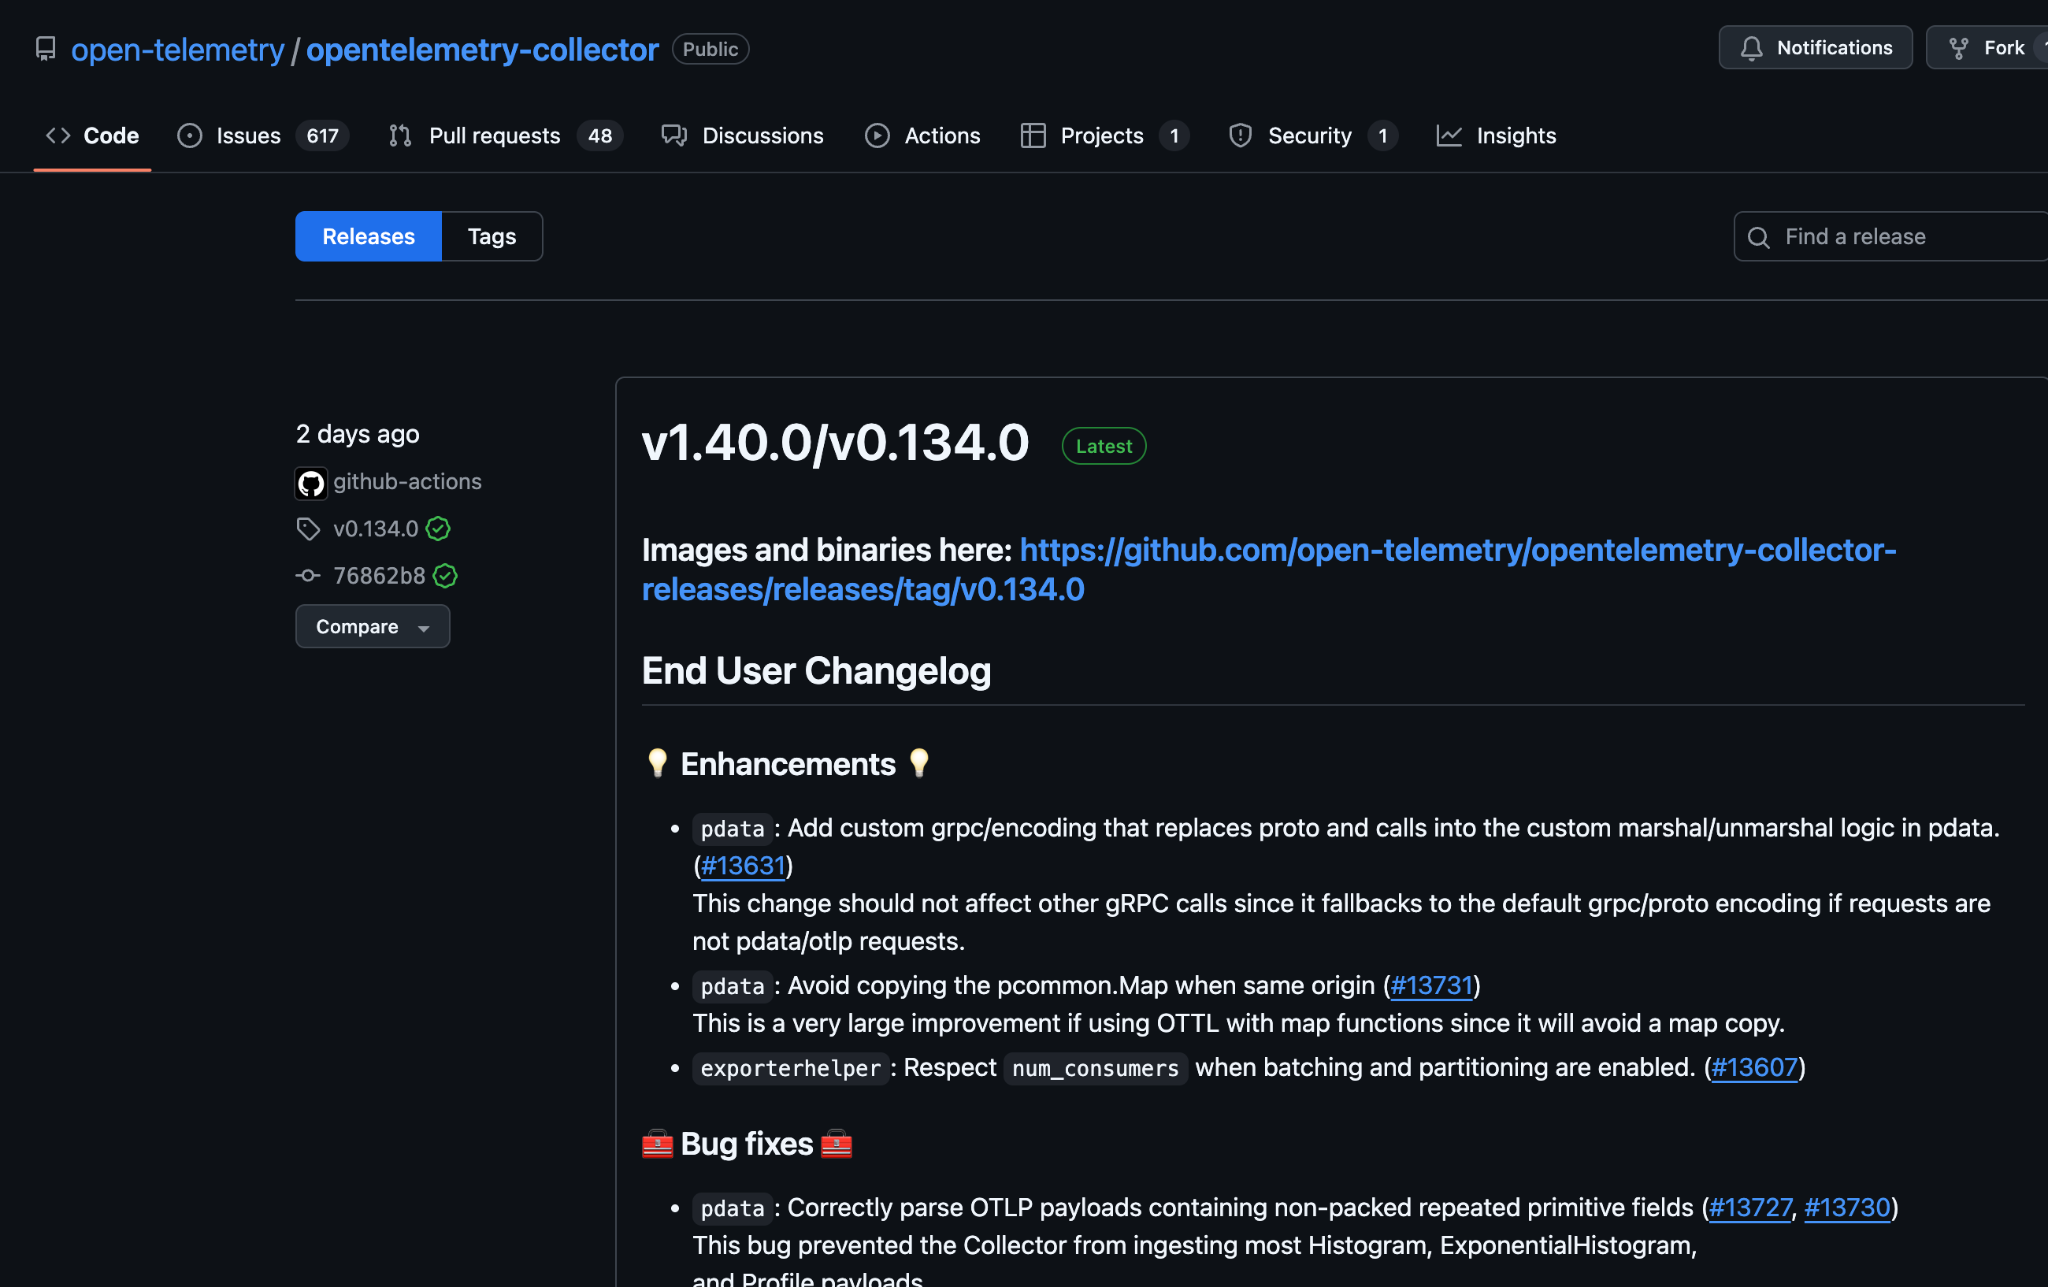Open the Insights tab
Image resolution: width=2048 pixels, height=1287 pixels.
(x=1515, y=136)
